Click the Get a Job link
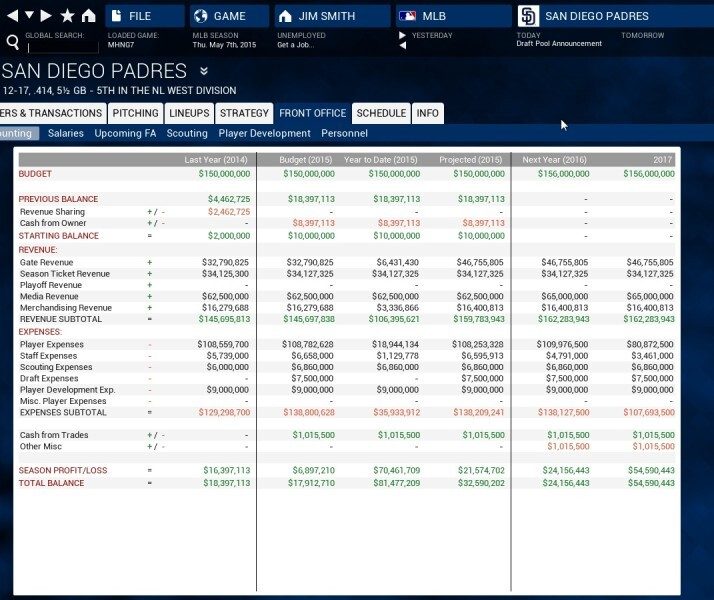The height and width of the screenshot is (600, 714). click(295, 45)
